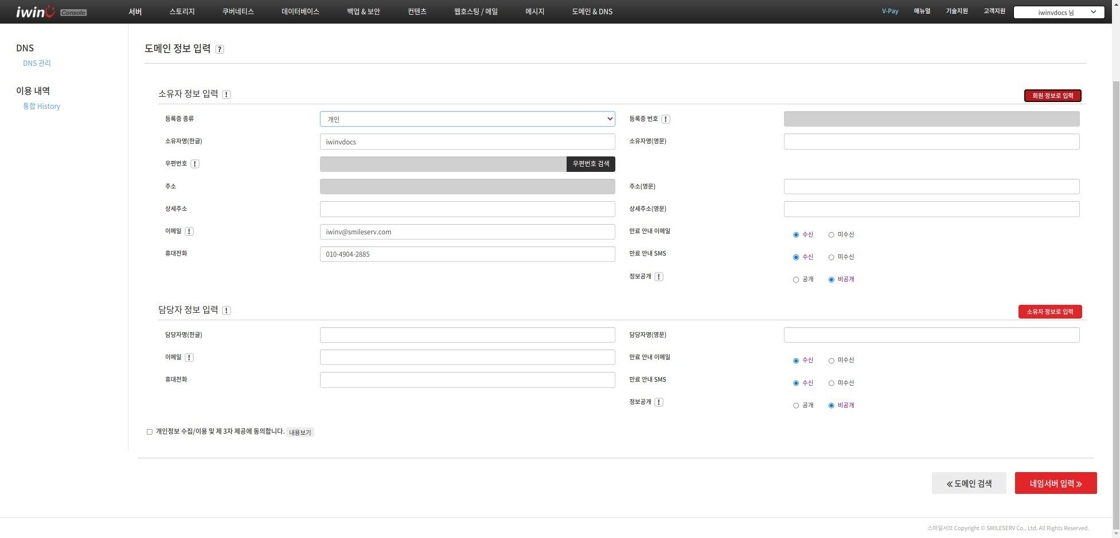The image size is (1120, 538).
Task: Open the 도메인 & DNS menu
Action: click(x=592, y=11)
